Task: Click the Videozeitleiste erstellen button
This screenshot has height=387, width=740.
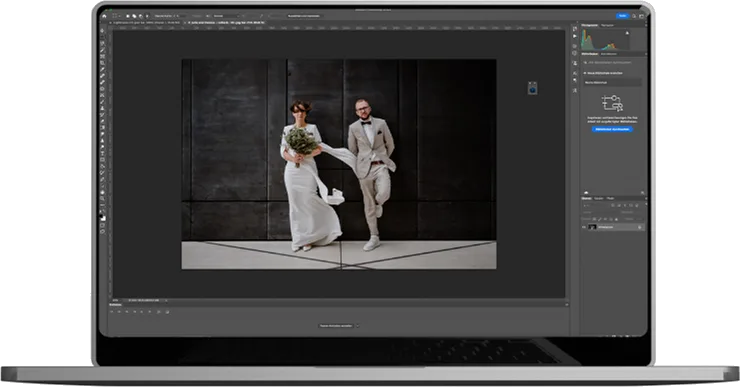Action: point(336,326)
